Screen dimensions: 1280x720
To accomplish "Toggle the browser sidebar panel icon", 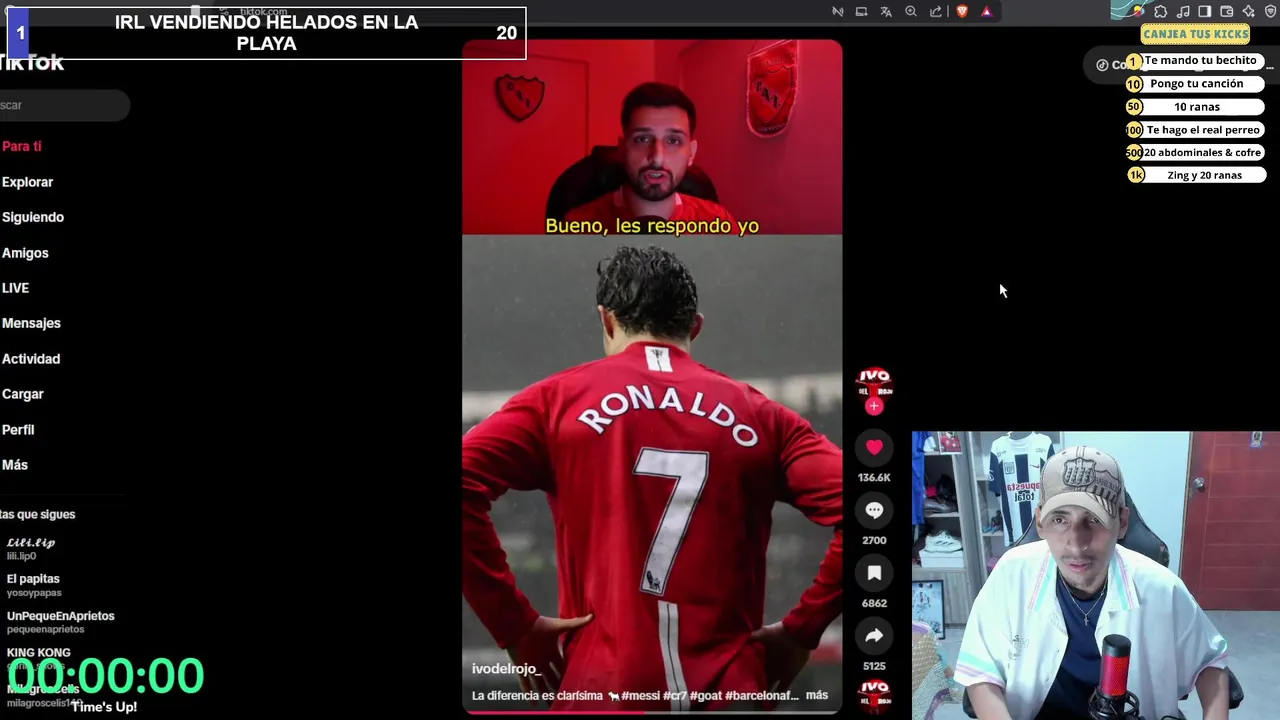I will (1205, 11).
